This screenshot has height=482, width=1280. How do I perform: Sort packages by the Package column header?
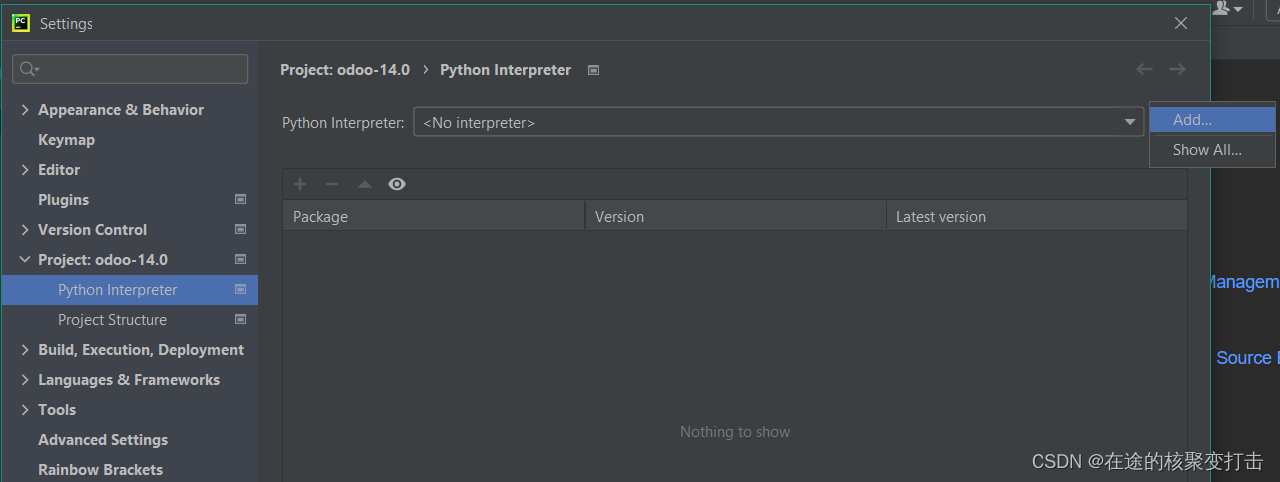coord(434,216)
